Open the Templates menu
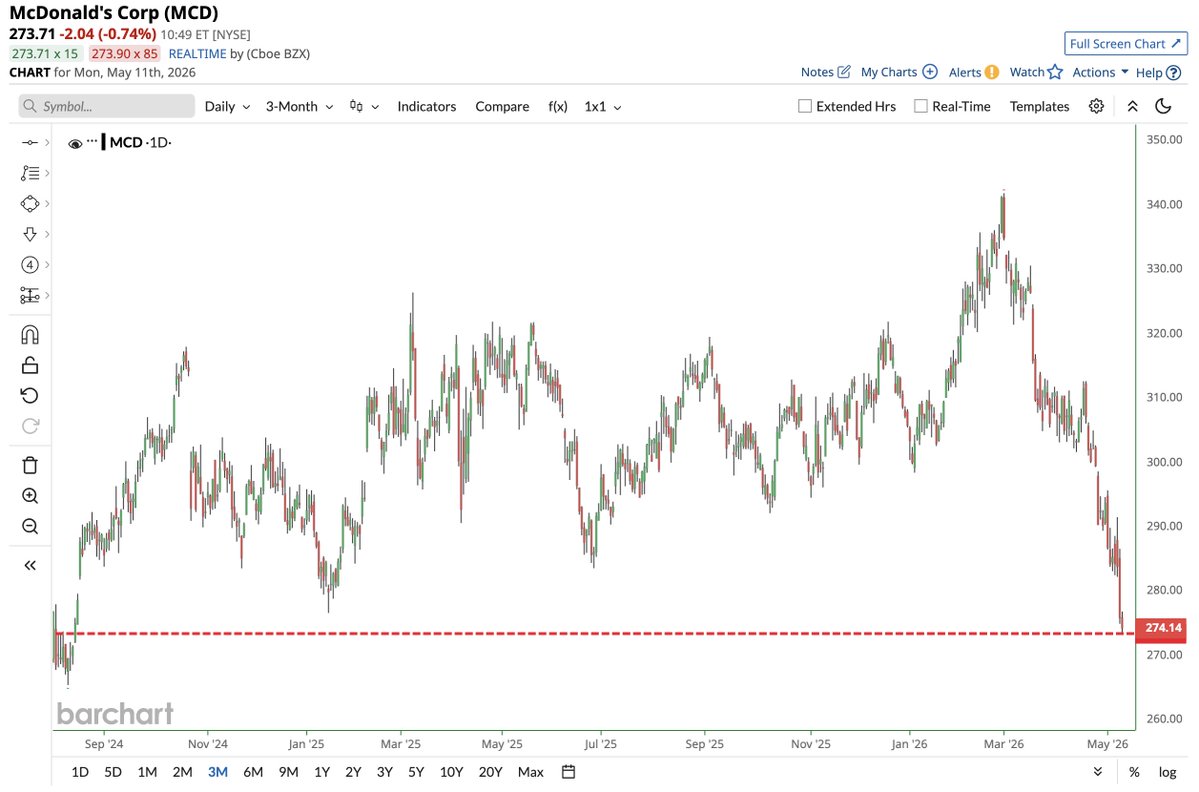Image resolution: width=1199 pixels, height=792 pixels. click(x=1039, y=106)
